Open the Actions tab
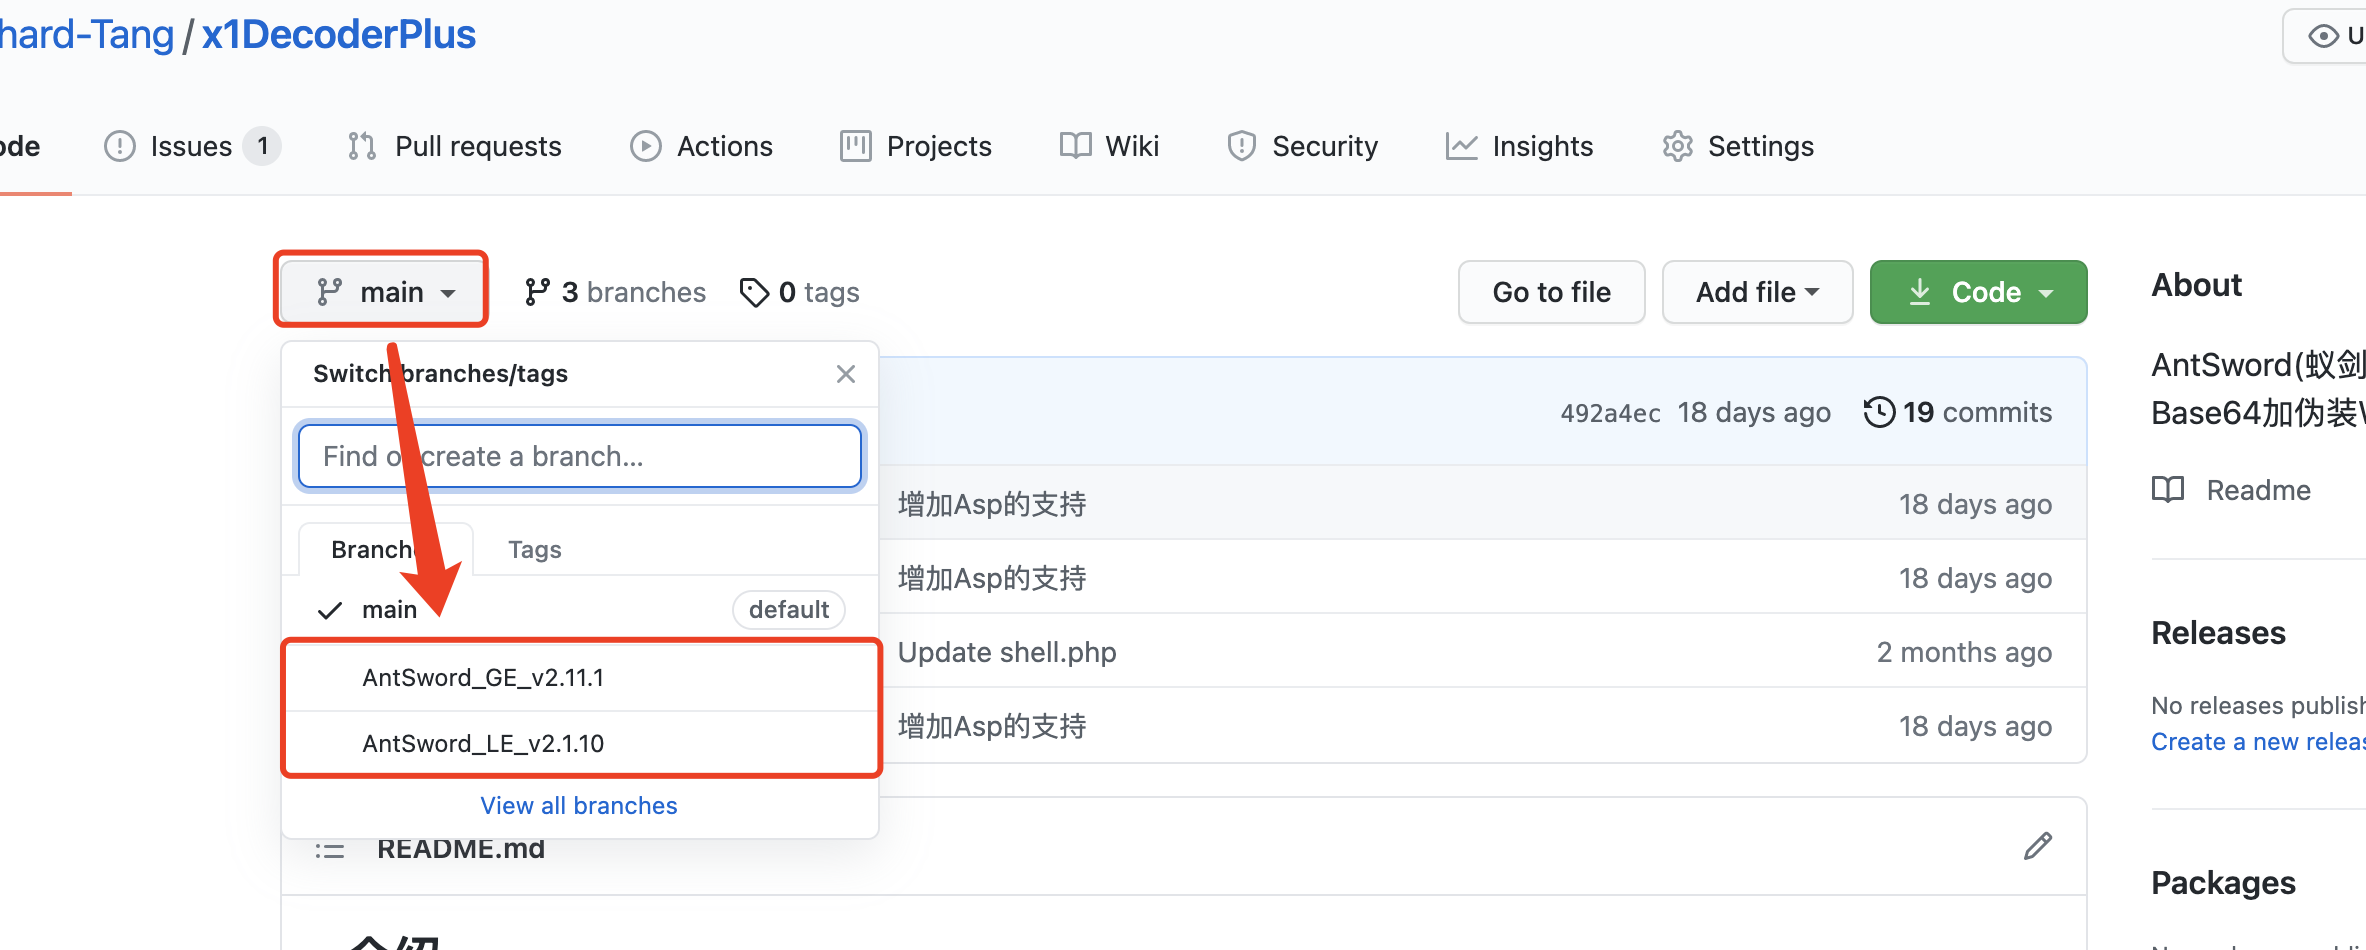This screenshot has height=950, width=2366. 701,146
